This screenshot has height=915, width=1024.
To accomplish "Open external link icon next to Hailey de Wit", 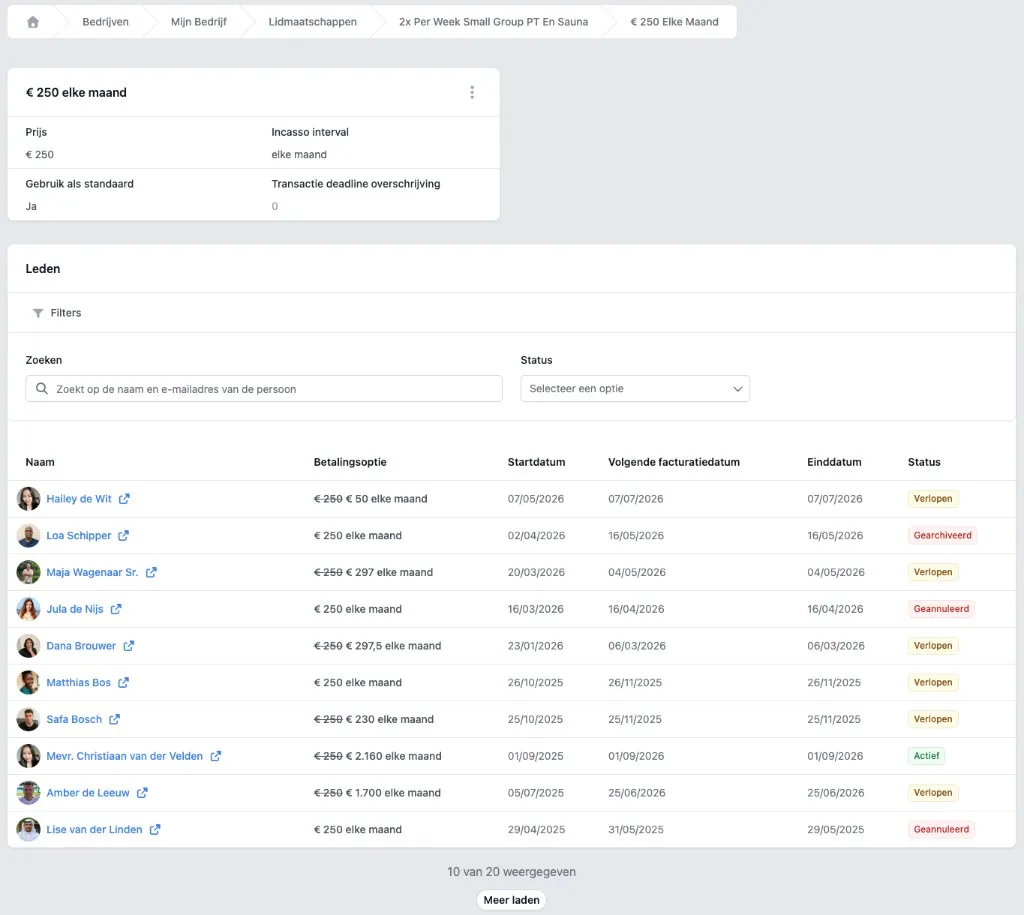I will tap(124, 499).
